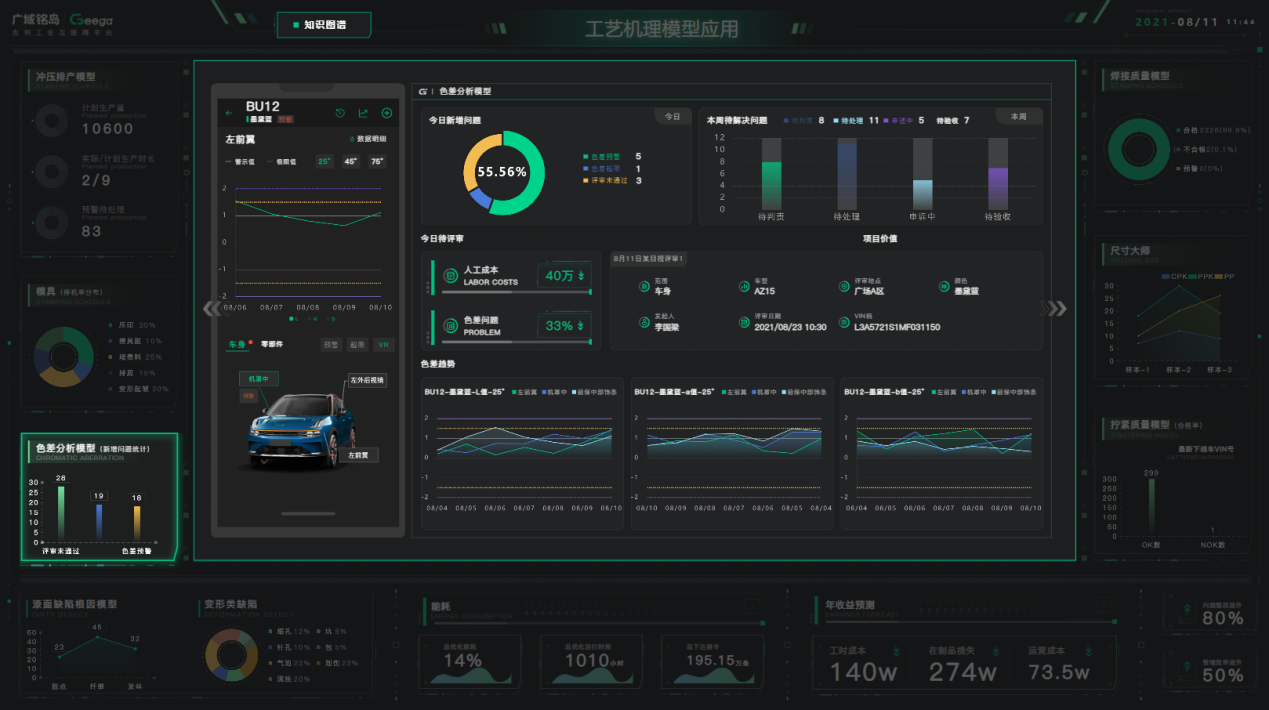Go to next panel with right chevrons

(1054, 309)
